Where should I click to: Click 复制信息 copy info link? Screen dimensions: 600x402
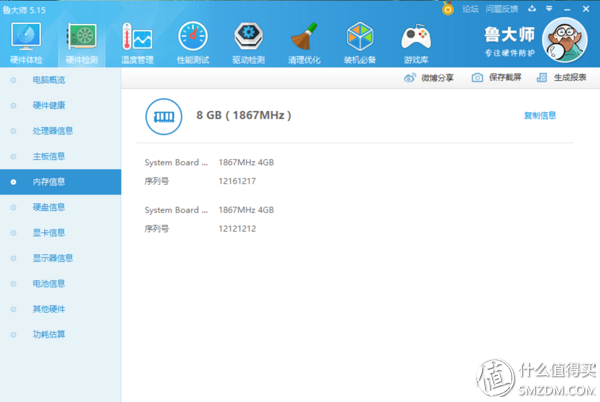pyautogui.click(x=540, y=116)
